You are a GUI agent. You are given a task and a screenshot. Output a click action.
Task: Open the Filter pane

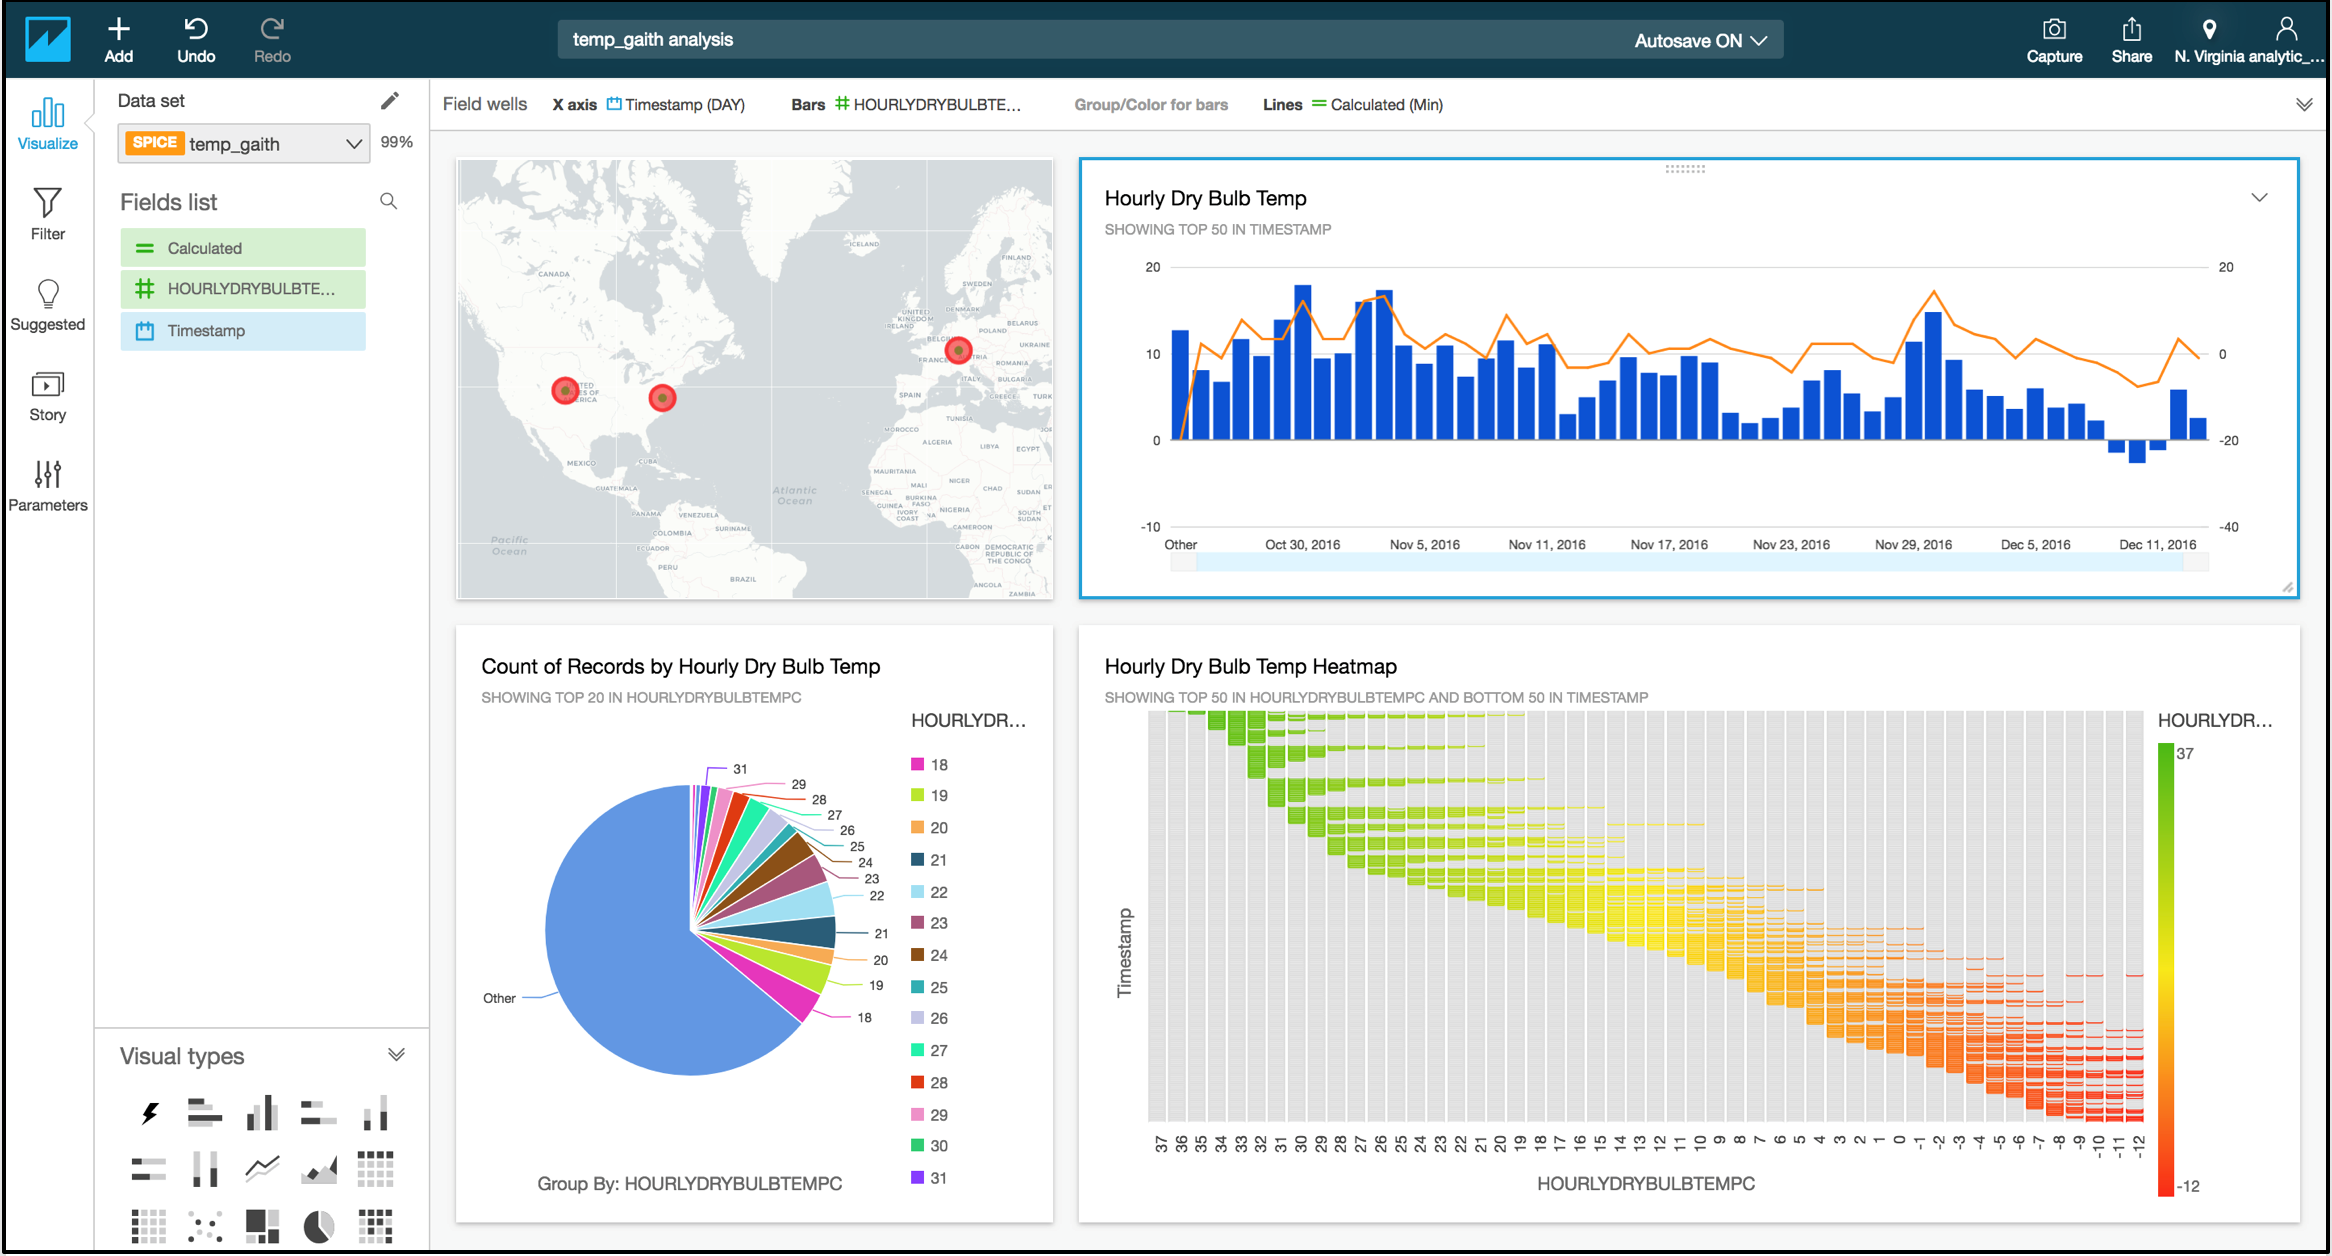pyautogui.click(x=47, y=214)
